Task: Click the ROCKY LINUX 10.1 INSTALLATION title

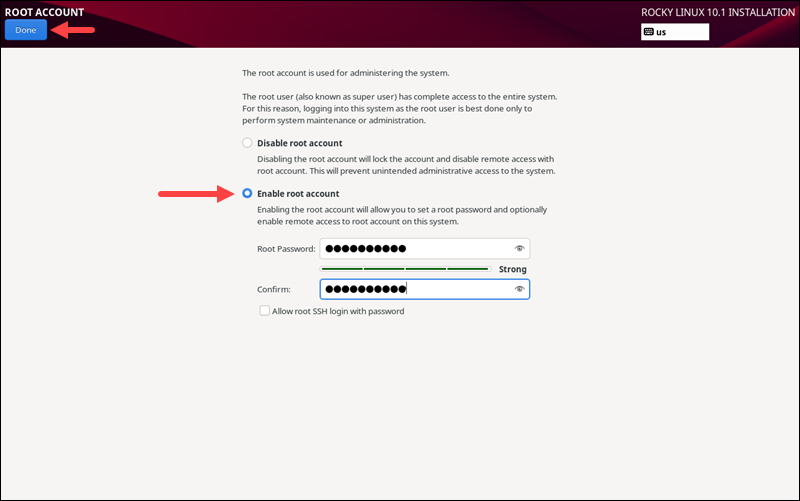Action: [x=717, y=12]
